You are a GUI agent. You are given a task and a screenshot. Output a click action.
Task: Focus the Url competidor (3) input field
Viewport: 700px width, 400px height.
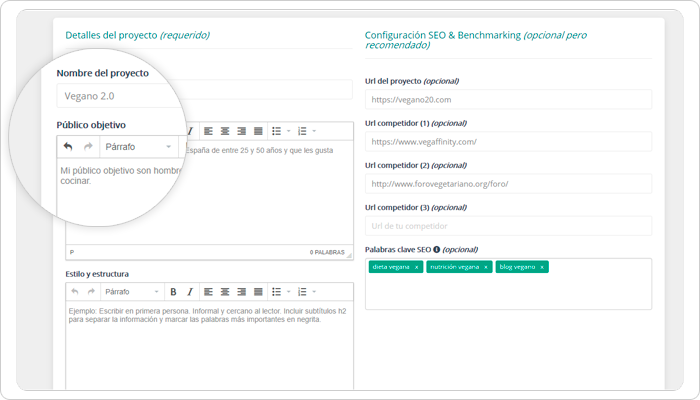508,226
